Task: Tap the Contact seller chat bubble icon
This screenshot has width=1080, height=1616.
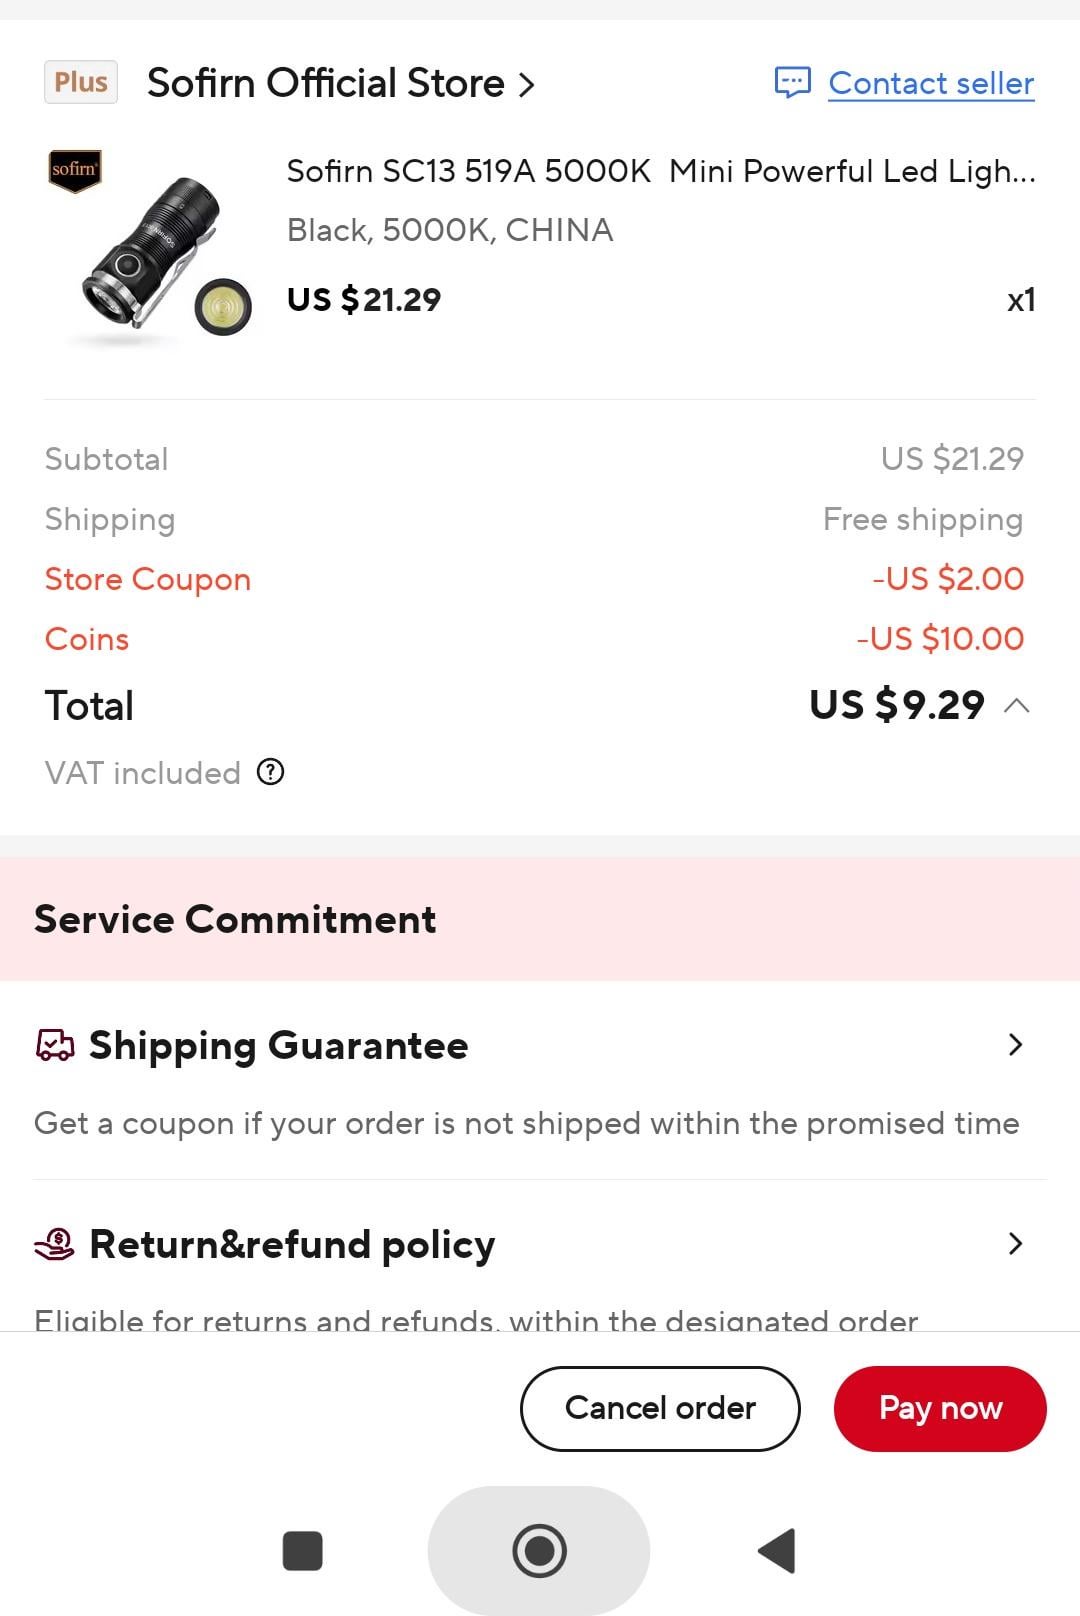Action: (x=792, y=82)
